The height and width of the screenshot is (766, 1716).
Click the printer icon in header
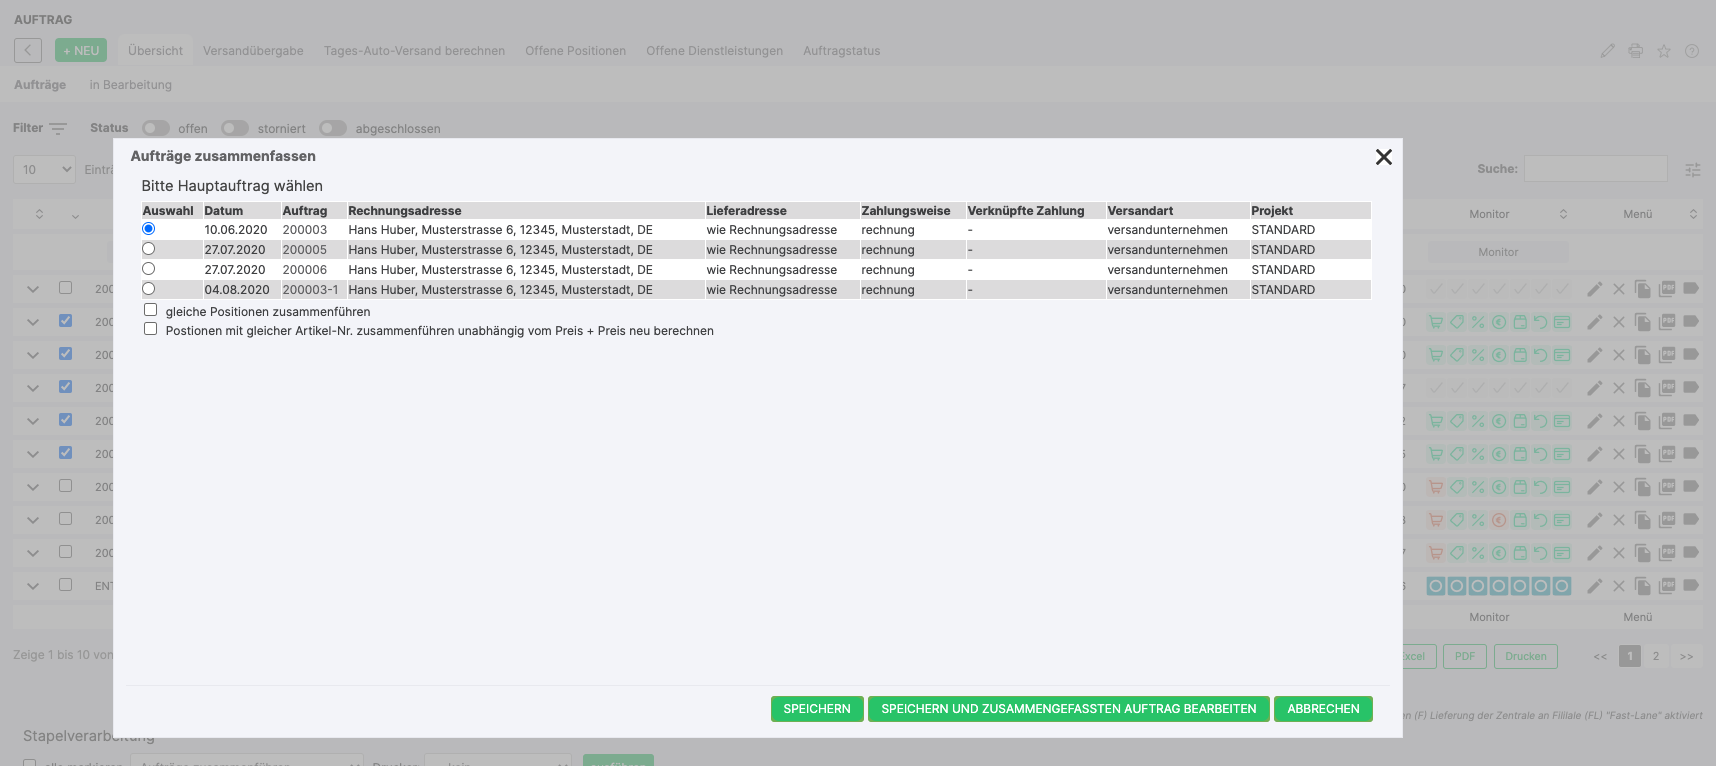coord(1635,51)
